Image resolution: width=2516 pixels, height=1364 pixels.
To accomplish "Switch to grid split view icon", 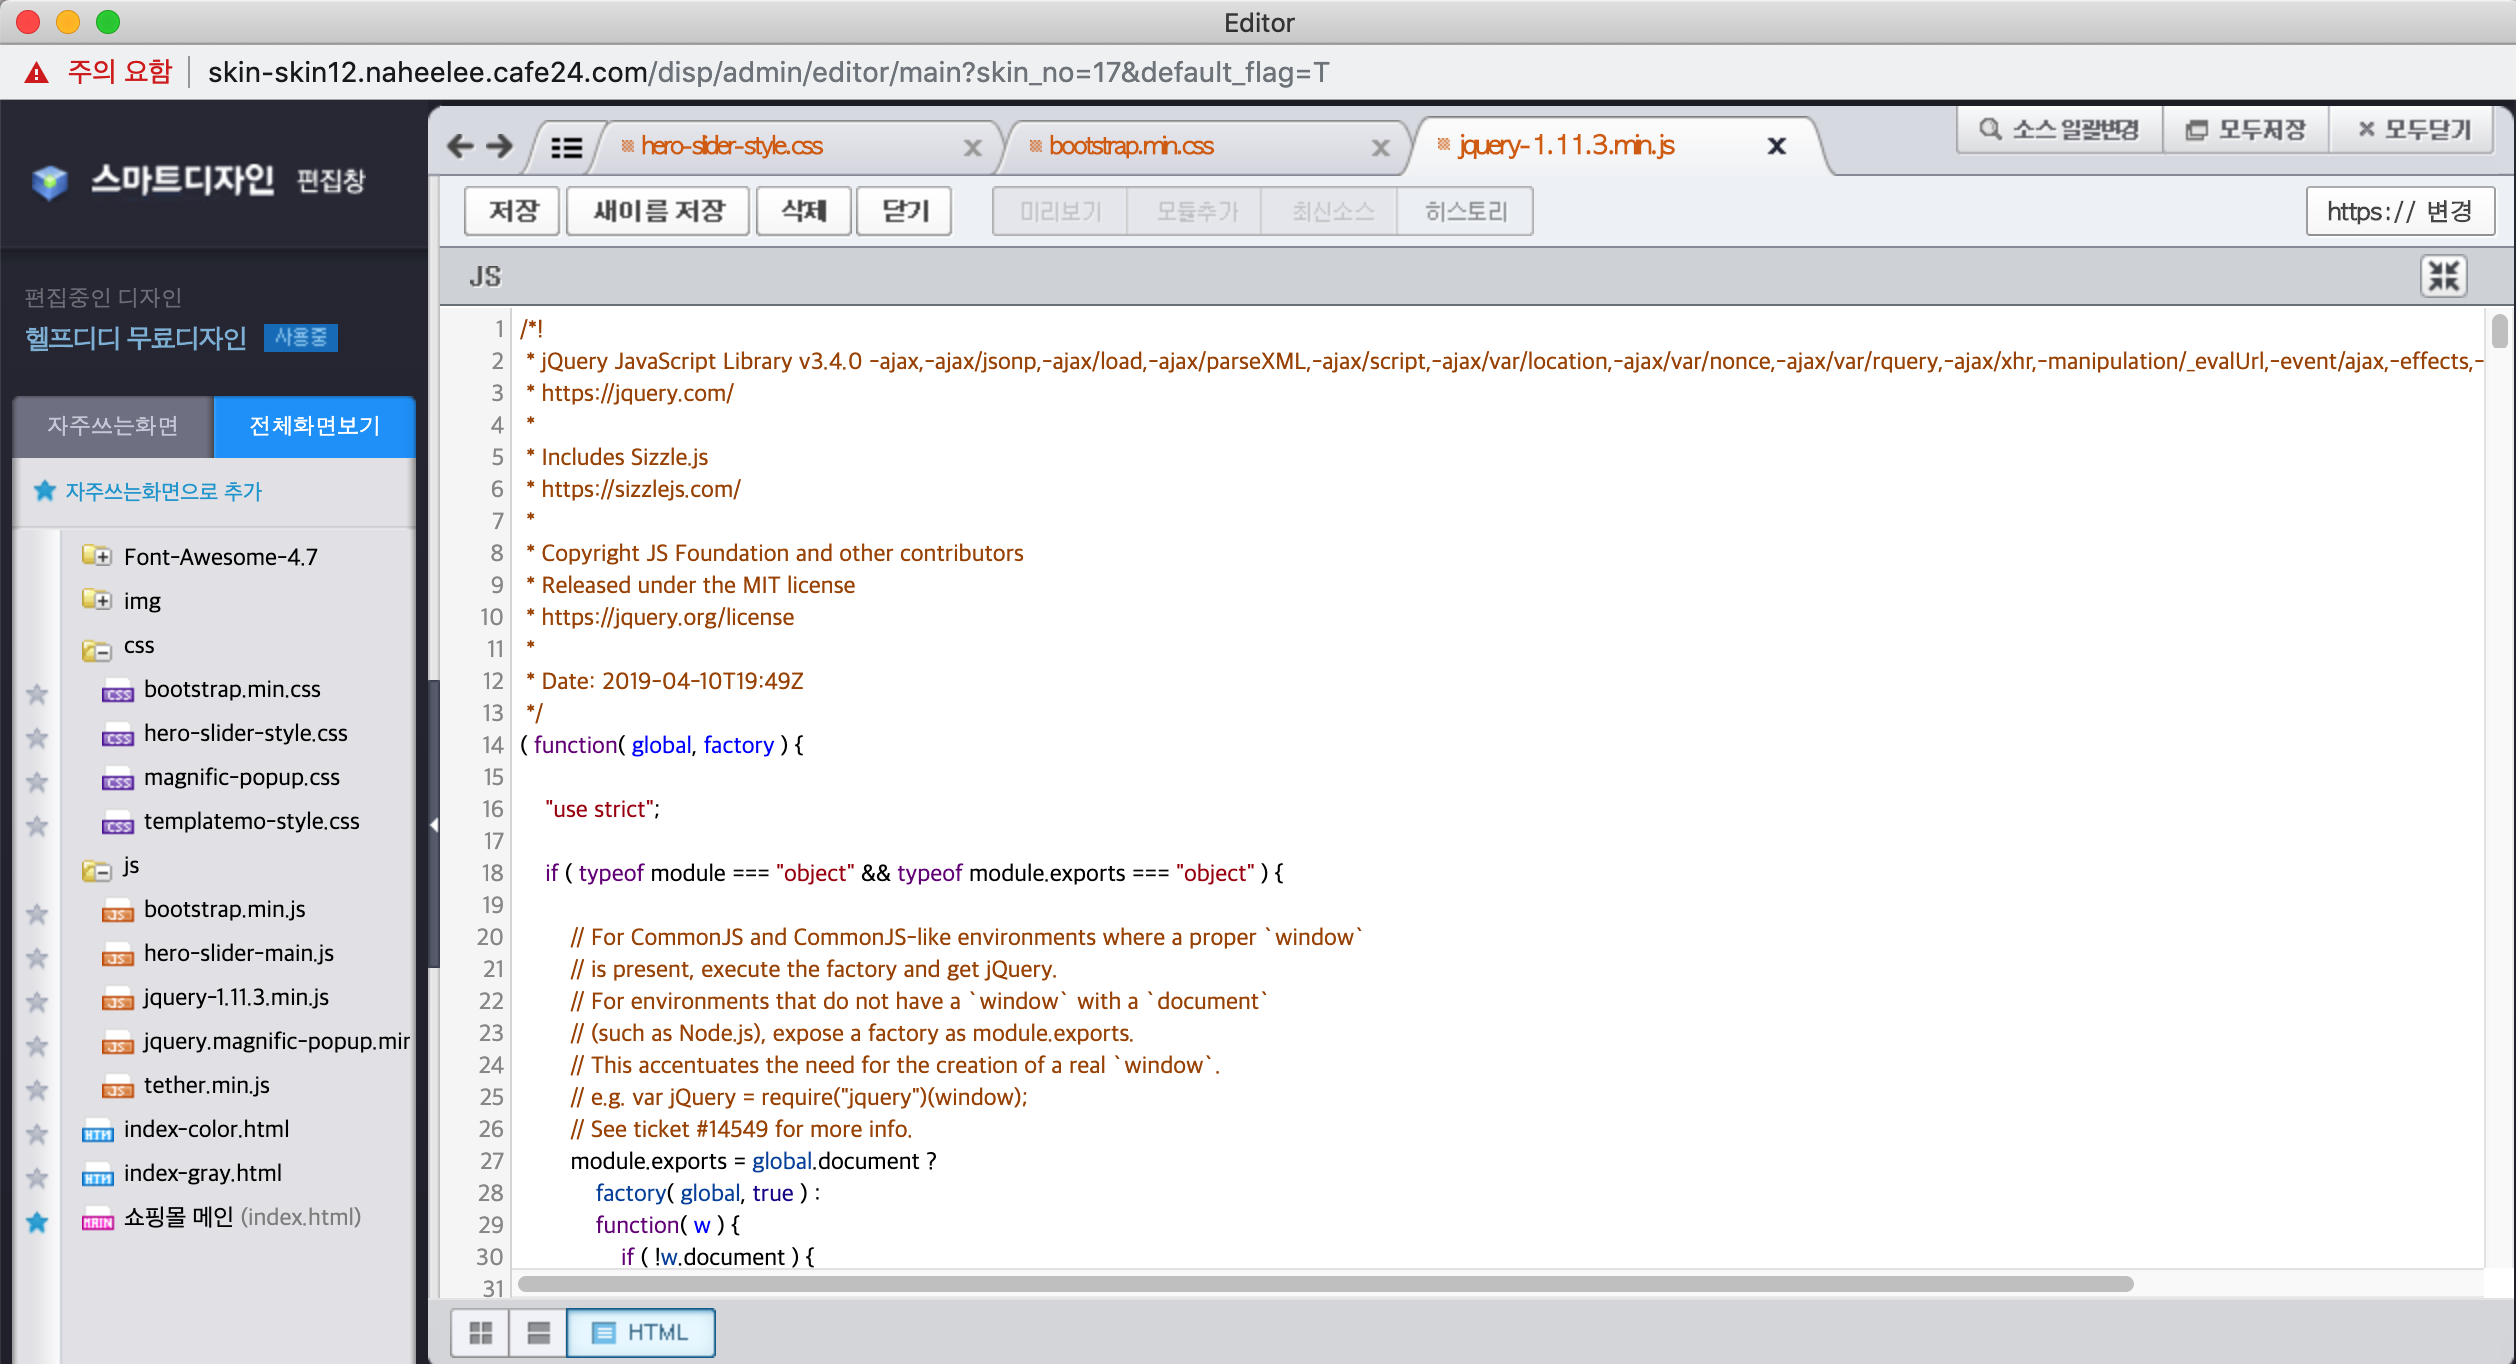I will tap(481, 1333).
